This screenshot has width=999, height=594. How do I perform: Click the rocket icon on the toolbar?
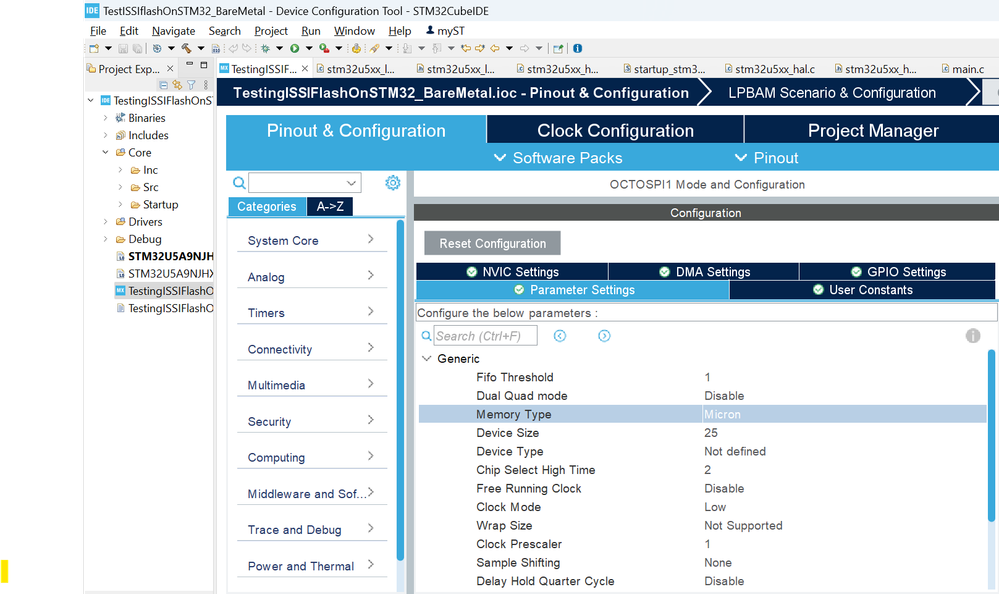coord(375,48)
